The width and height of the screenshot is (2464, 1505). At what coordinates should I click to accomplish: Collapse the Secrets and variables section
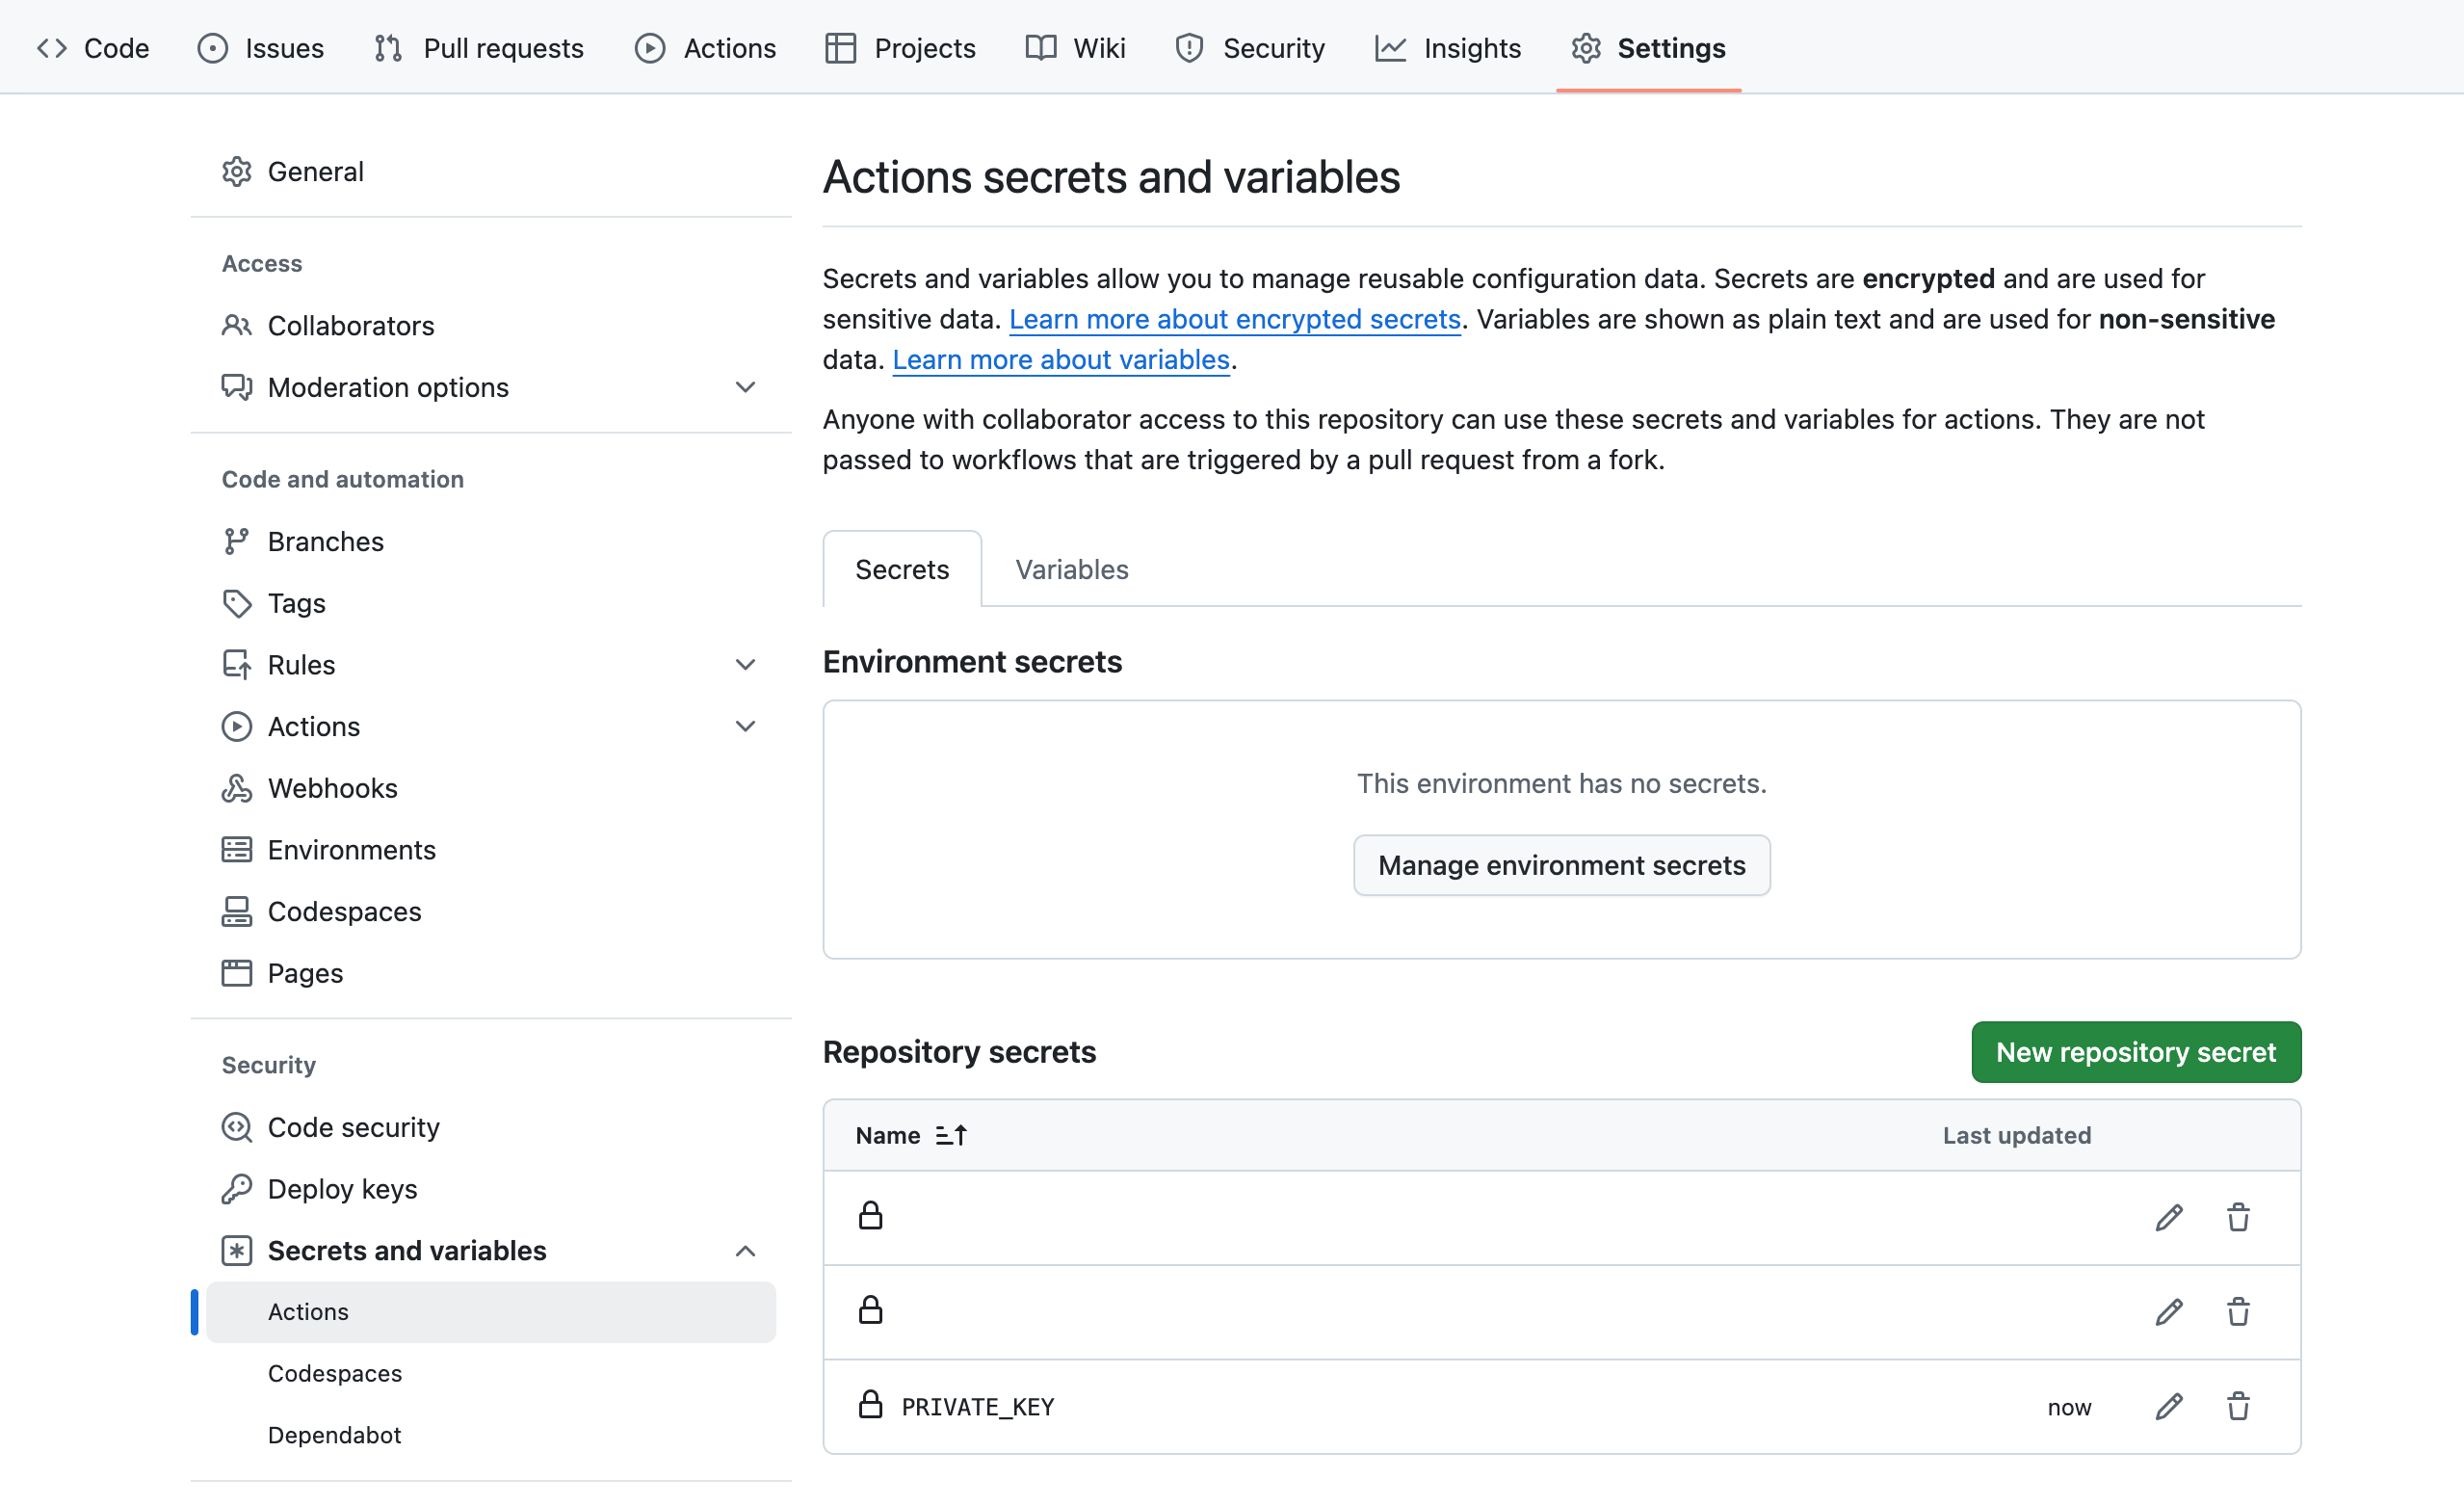(745, 1251)
